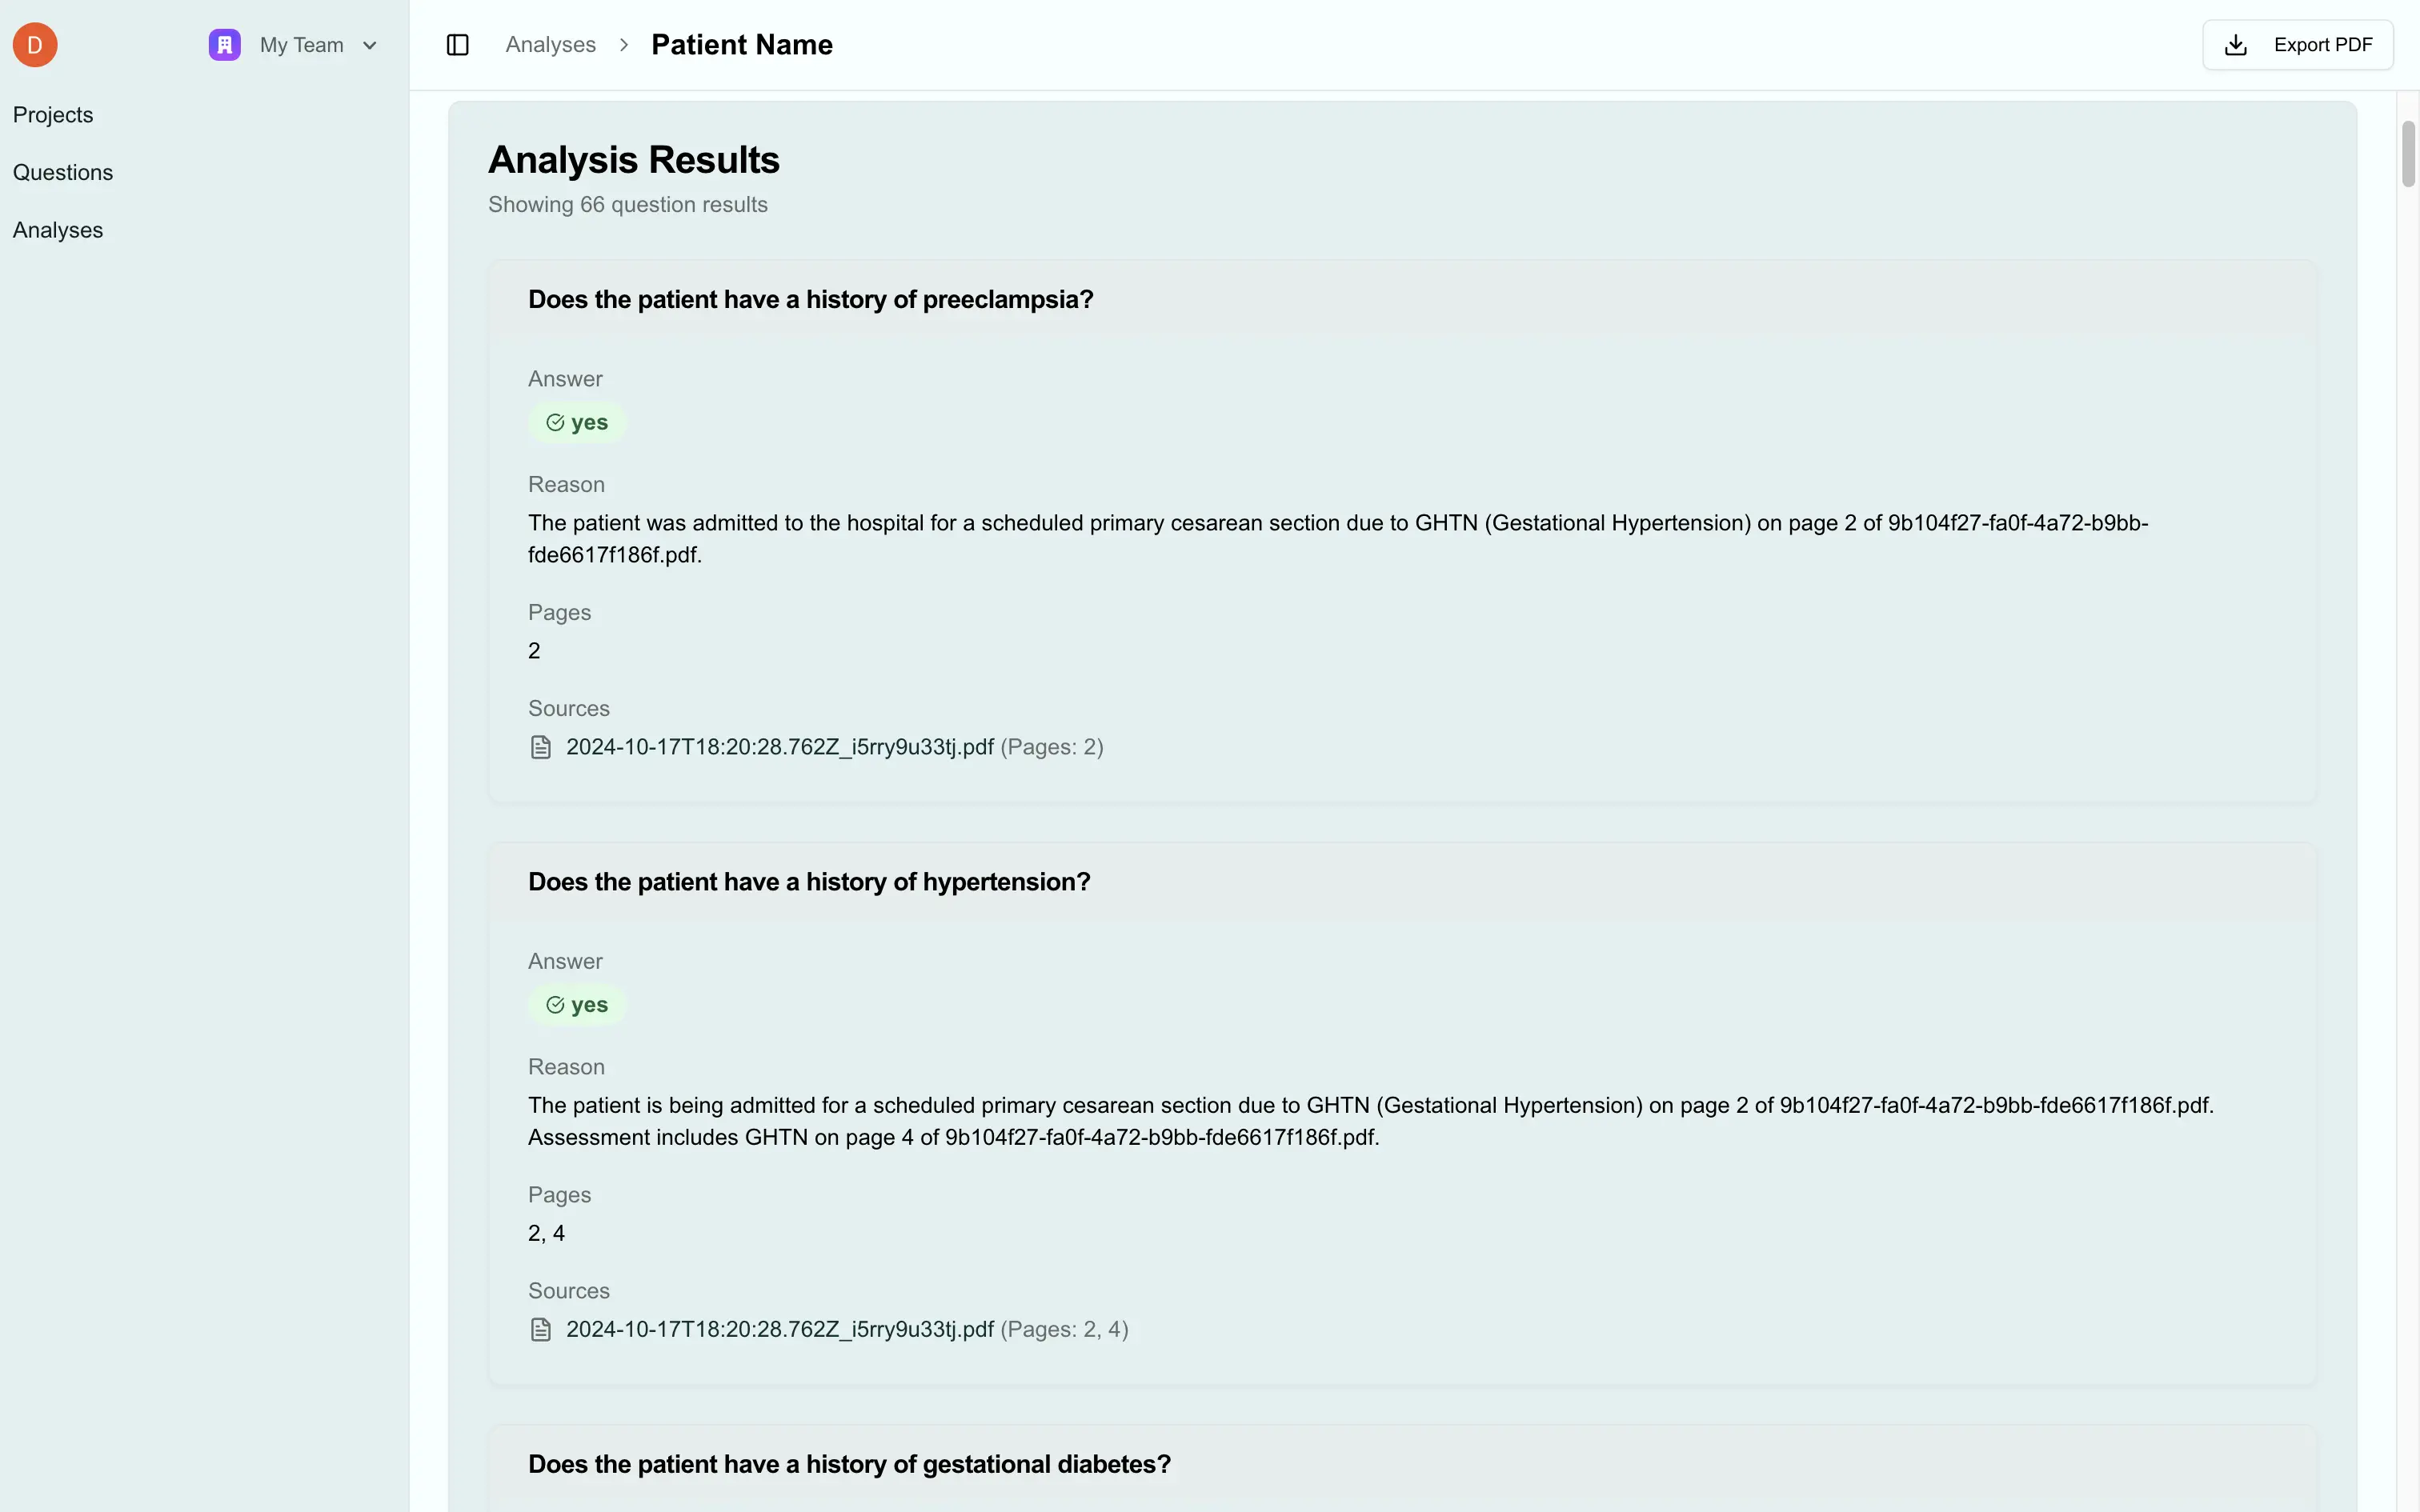Viewport: 2420px width, 1512px height.
Task: Click the breadcrumb chevron after Analyses
Action: pyautogui.click(x=624, y=44)
